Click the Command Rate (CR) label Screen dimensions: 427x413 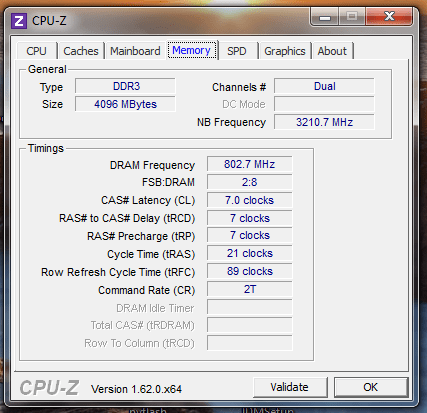[x=147, y=290]
